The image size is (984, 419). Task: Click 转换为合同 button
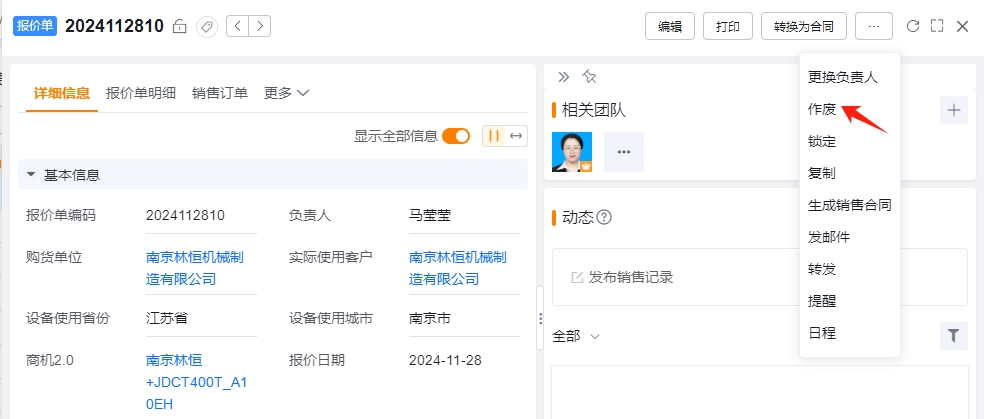(x=804, y=26)
